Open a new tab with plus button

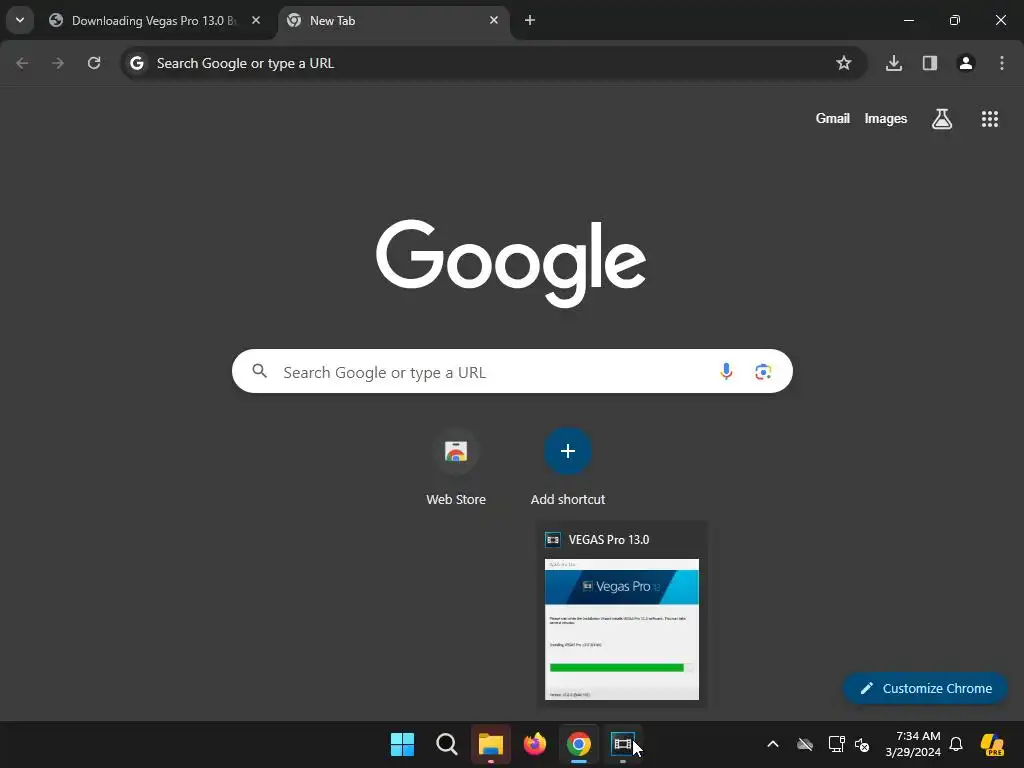pos(530,20)
